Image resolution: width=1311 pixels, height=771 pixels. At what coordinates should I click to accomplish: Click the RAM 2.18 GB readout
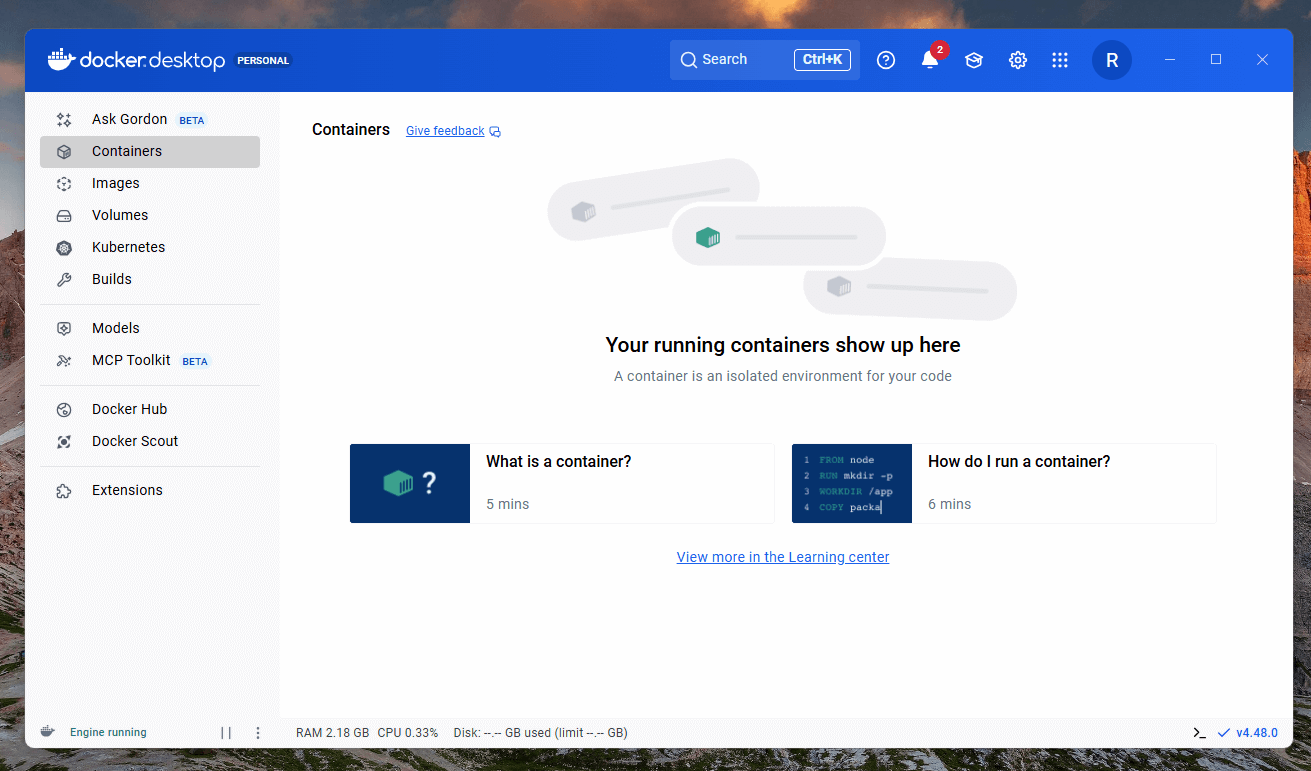(332, 733)
